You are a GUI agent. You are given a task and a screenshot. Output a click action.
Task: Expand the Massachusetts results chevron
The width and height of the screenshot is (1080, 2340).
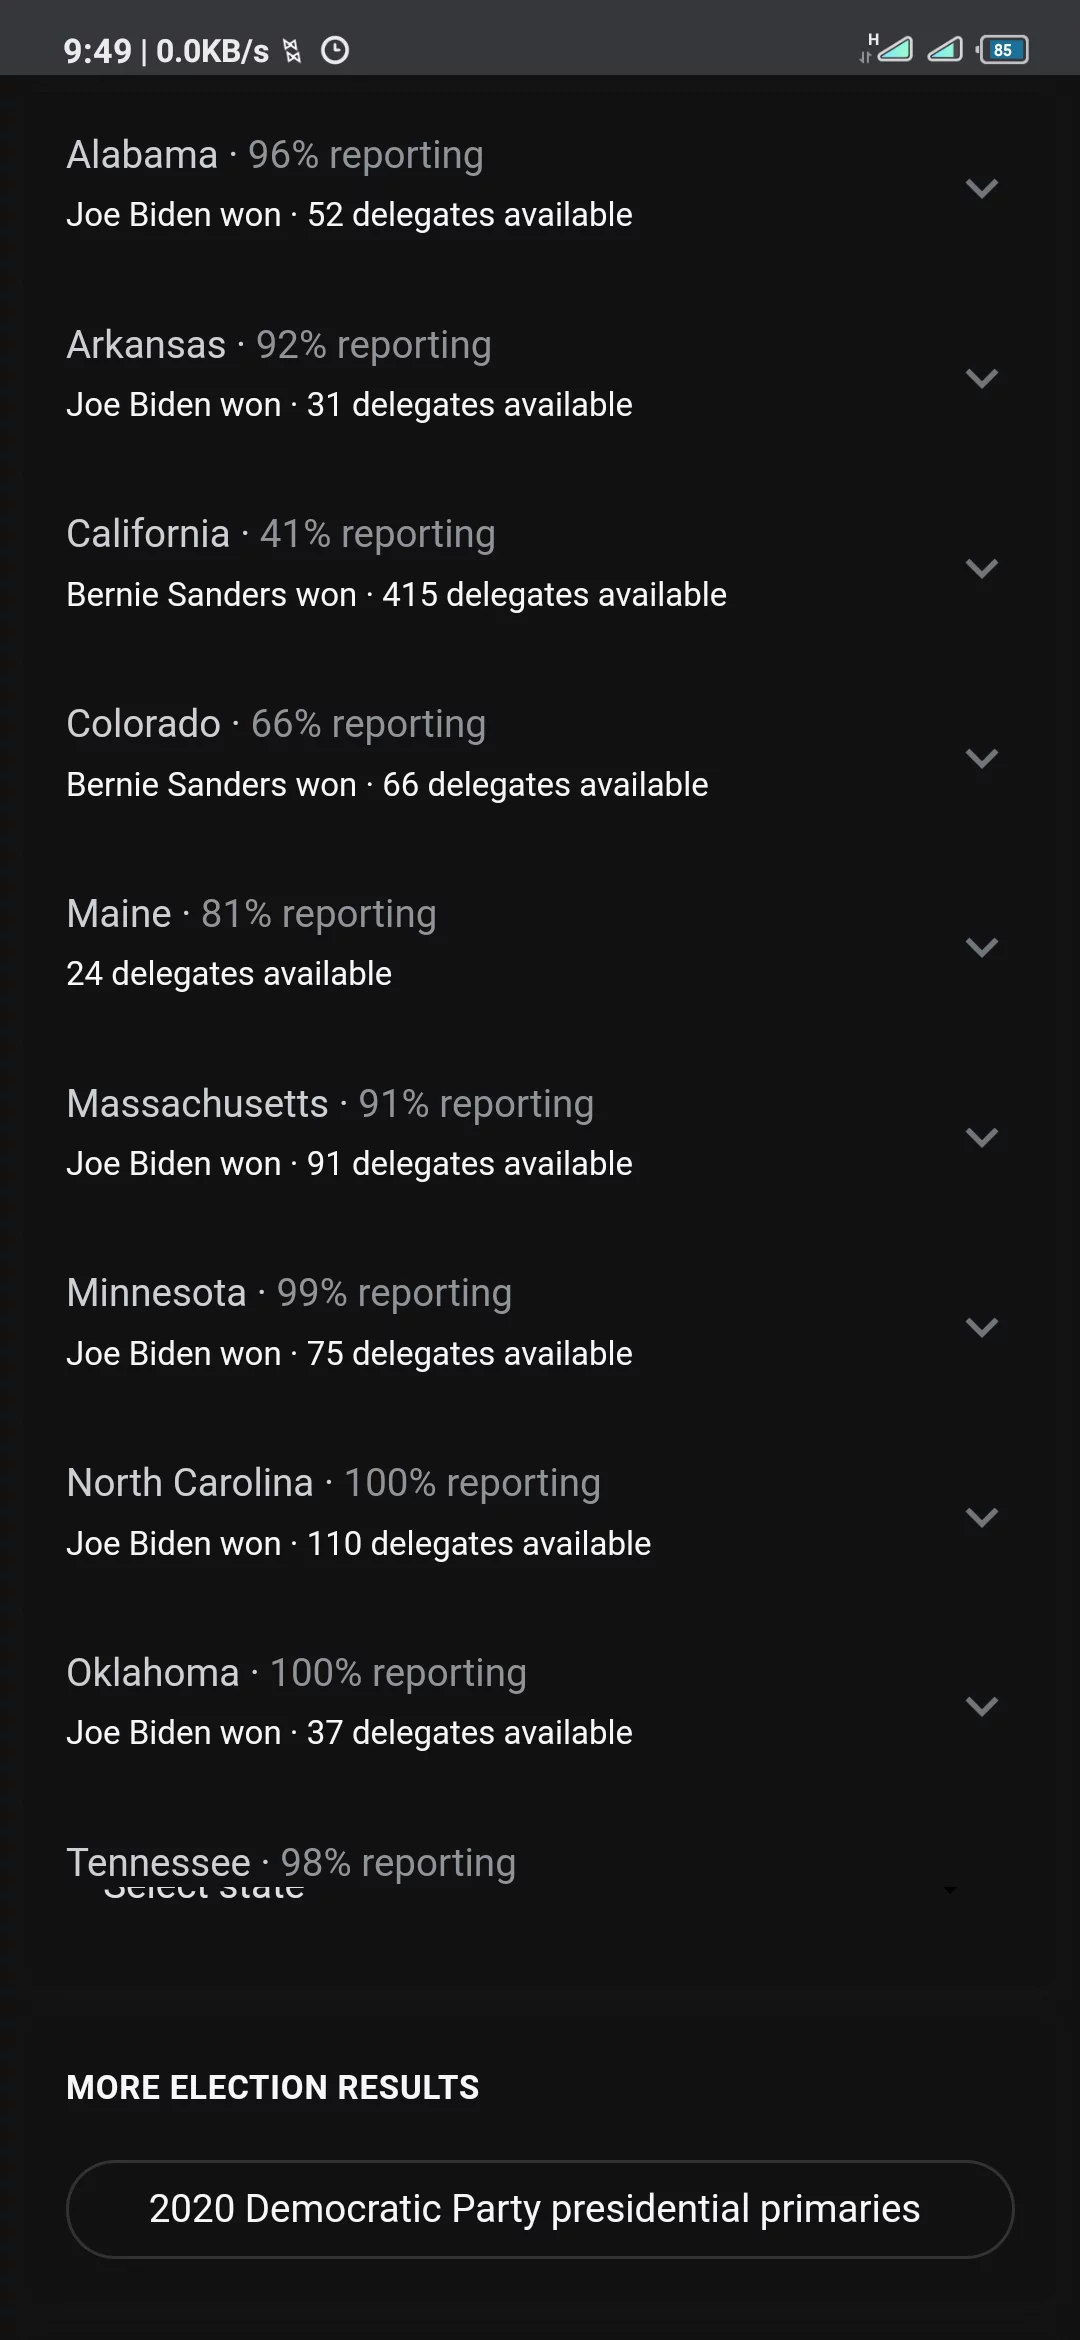click(x=981, y=1137)
